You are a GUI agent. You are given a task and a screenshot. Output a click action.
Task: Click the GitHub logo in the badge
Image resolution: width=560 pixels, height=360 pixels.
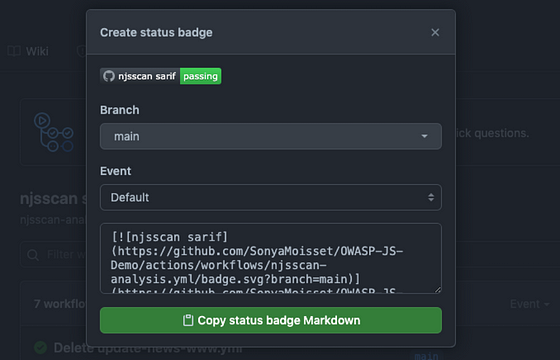click(109, 76)
